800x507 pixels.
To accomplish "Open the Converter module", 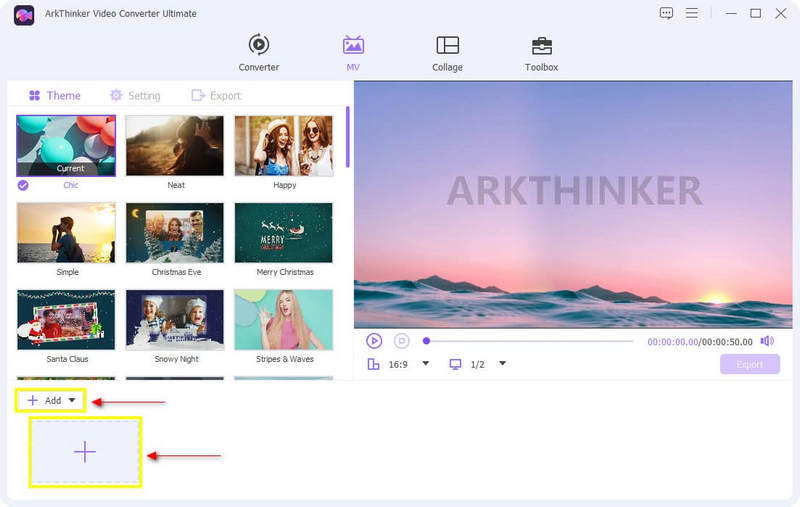I will point(259,53).
